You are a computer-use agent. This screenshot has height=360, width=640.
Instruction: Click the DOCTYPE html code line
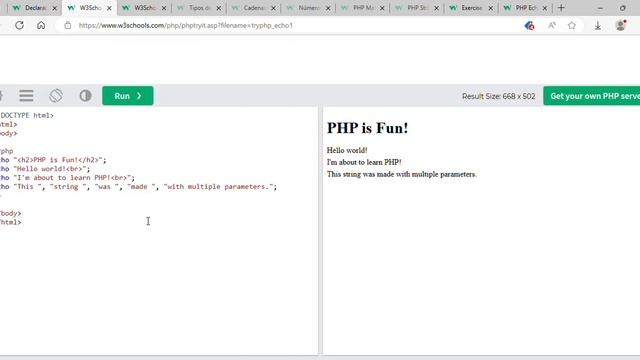point(27,116)
